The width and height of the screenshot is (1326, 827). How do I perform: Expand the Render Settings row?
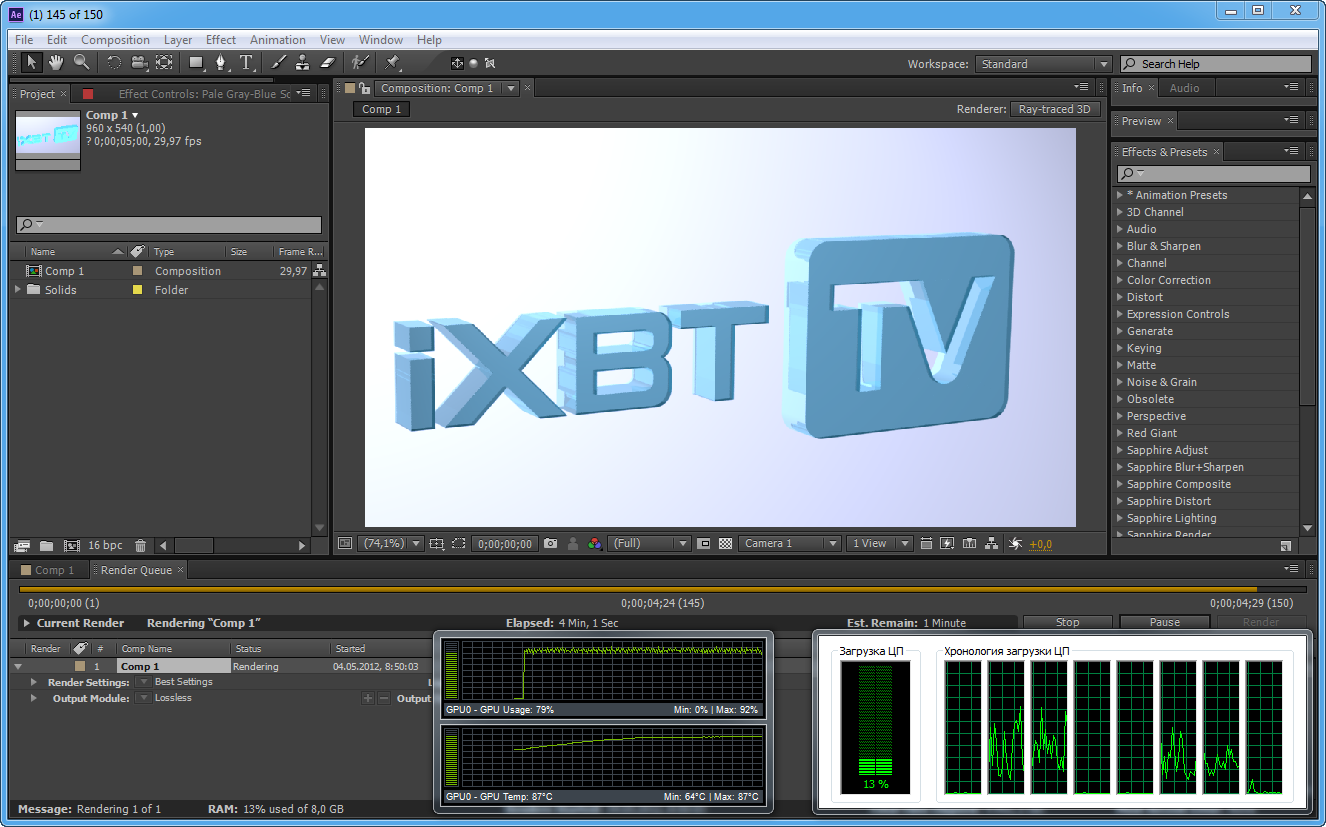pos(35,682)
